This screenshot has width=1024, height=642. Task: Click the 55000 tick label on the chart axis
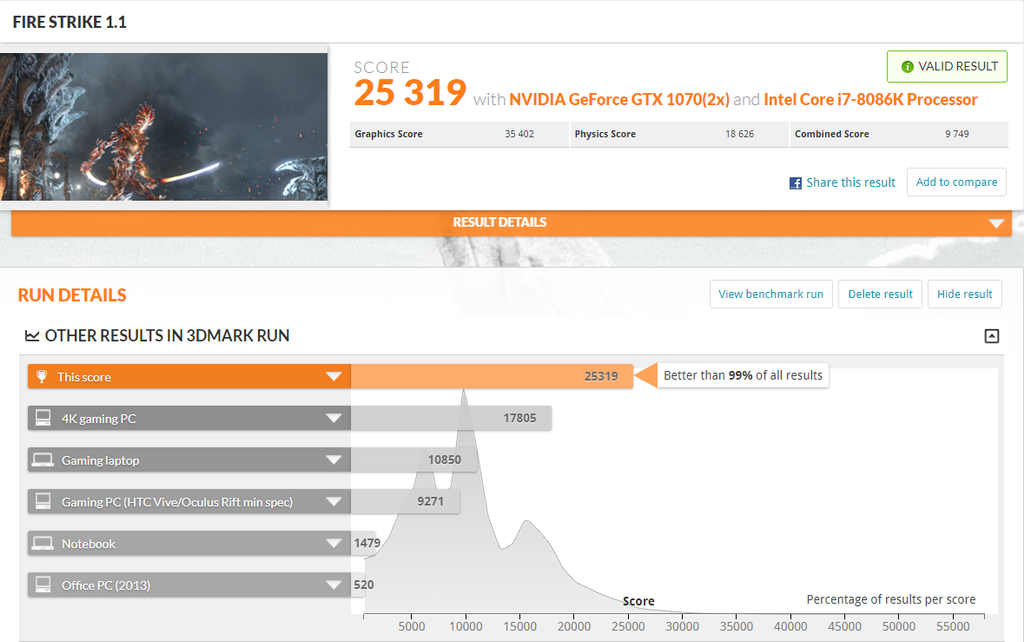(953, 626)
